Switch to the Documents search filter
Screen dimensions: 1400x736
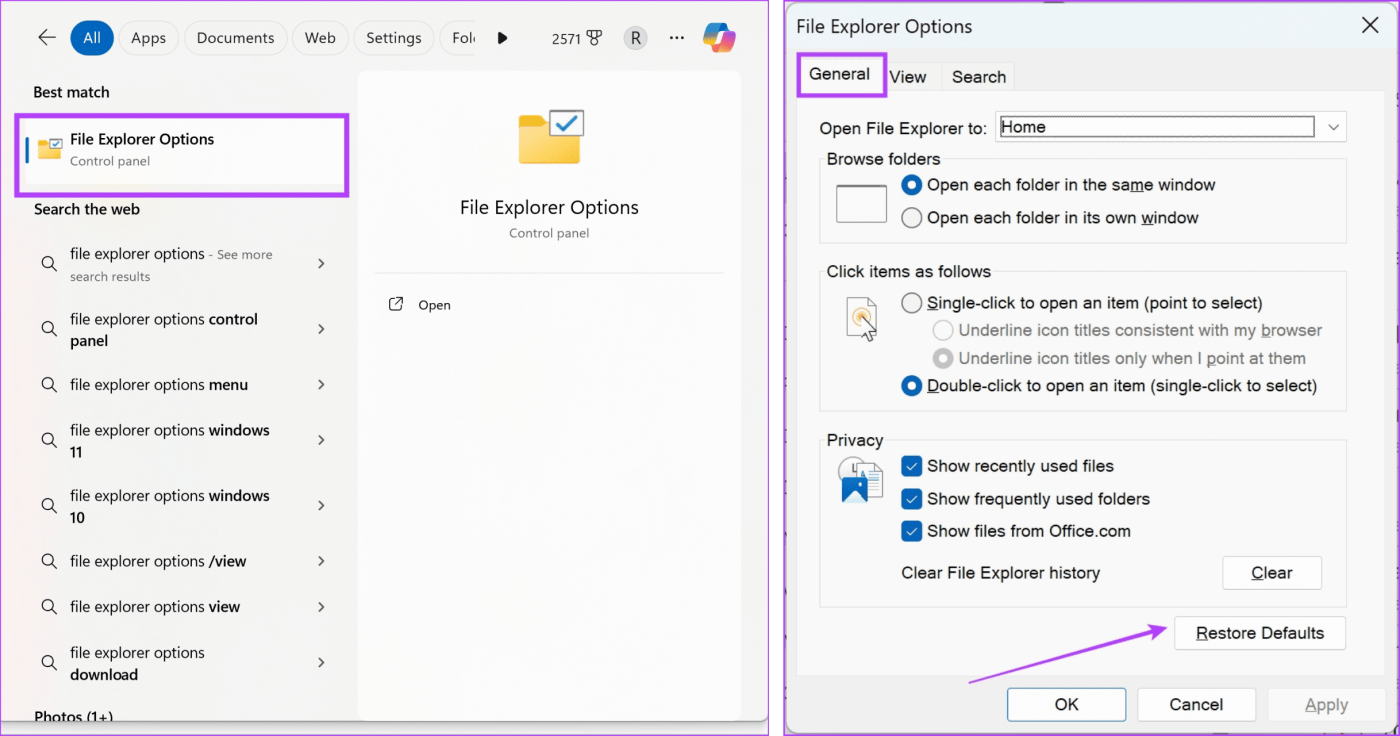pyautogui.click(x=235, y=38)
